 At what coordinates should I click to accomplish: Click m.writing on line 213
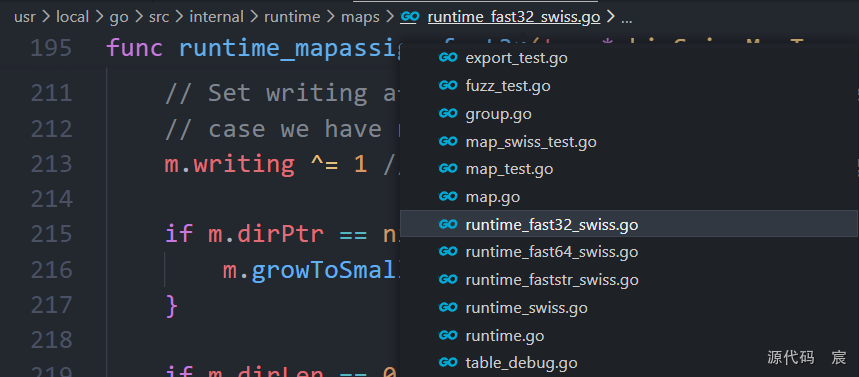coord(230,164)
